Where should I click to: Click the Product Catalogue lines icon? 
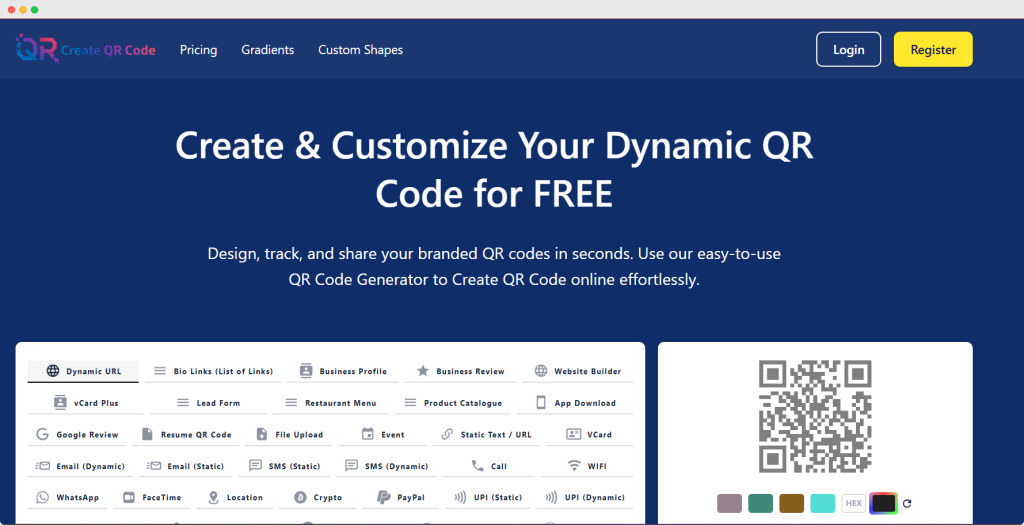point(410,403)
